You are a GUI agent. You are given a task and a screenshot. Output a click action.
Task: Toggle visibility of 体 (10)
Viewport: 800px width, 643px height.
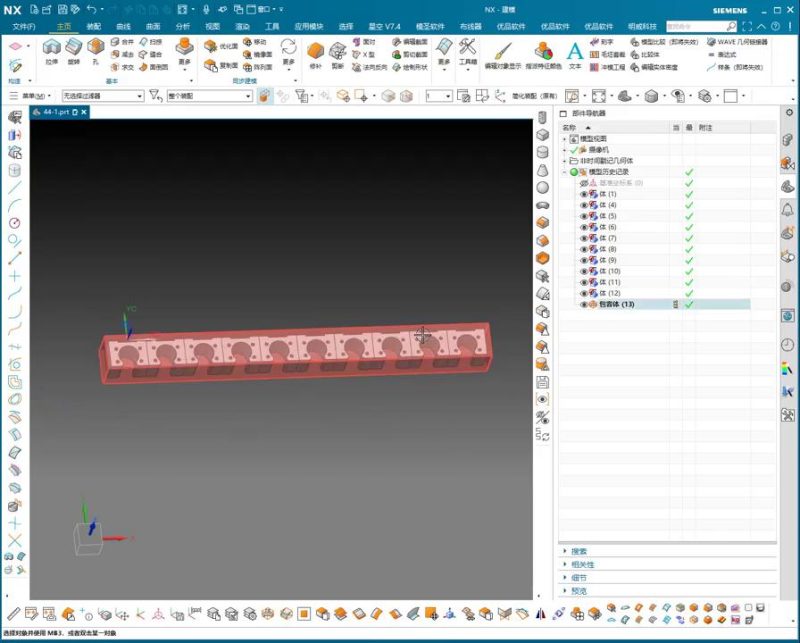click(585, 271)
